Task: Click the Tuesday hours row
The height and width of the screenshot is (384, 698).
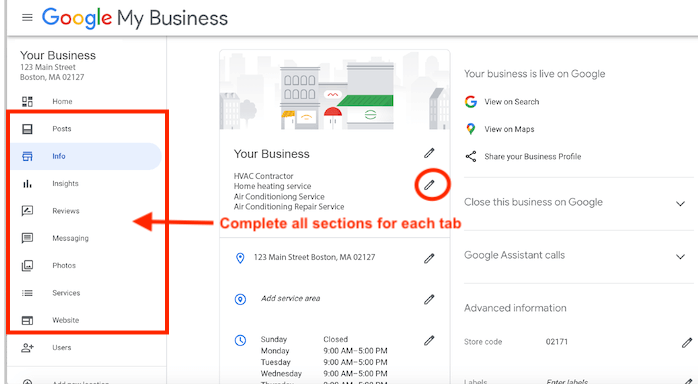Action: pyautogui.click(x=324, y=362)
